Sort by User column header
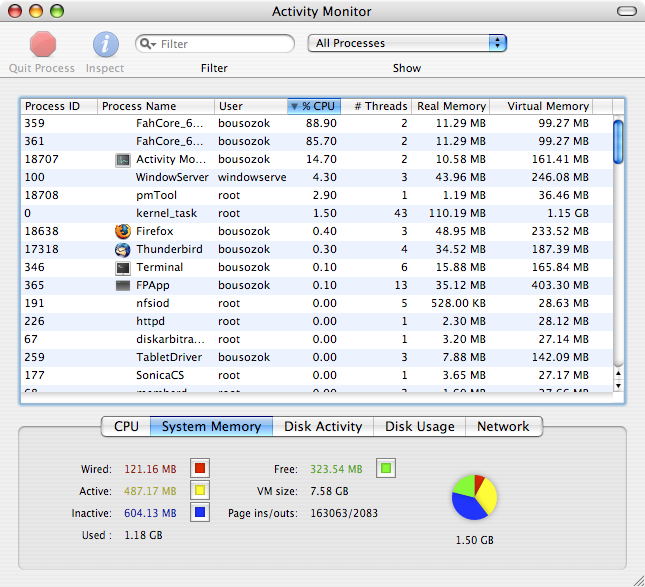This screenshot has height=587, width=645. pyautogui.click(x=251, y=106)
